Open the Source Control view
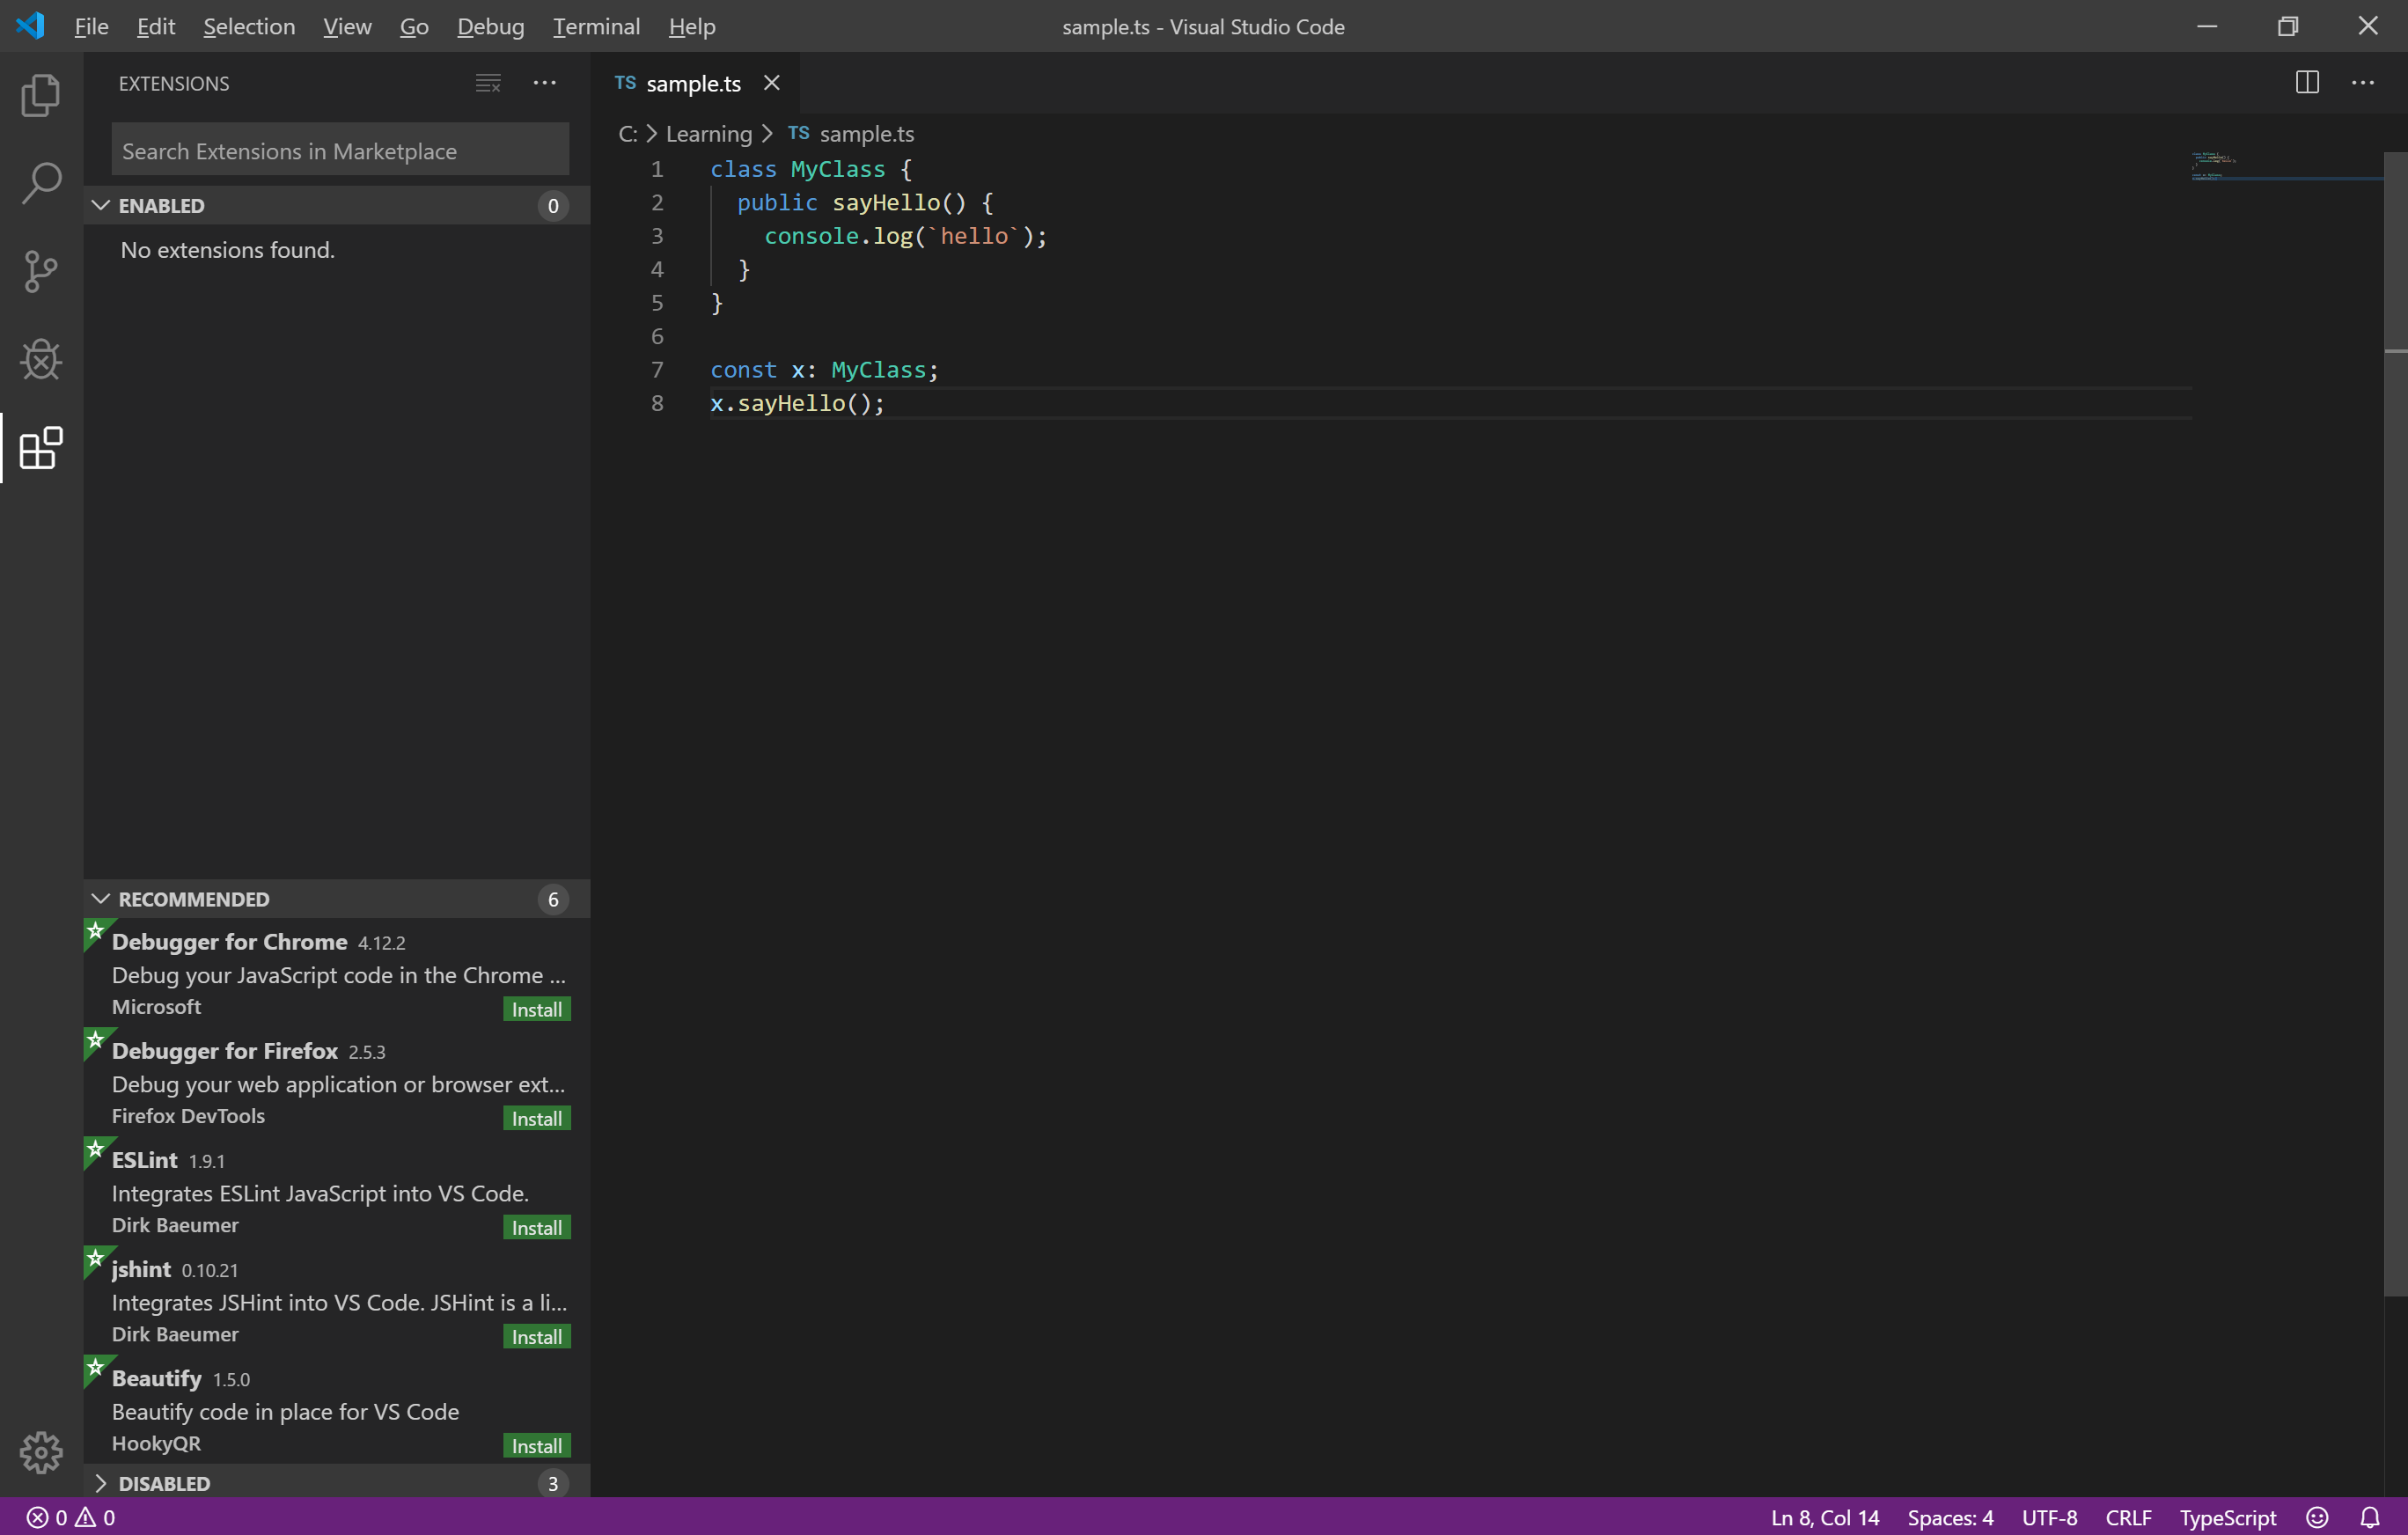 [x=40, y=271]
